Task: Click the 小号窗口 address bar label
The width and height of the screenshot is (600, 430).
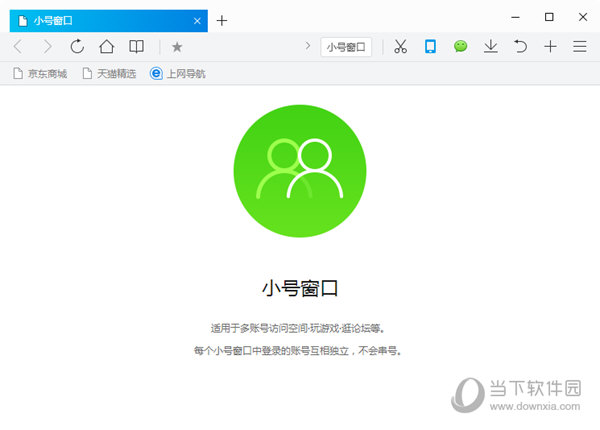Action: tap(346, 47)
